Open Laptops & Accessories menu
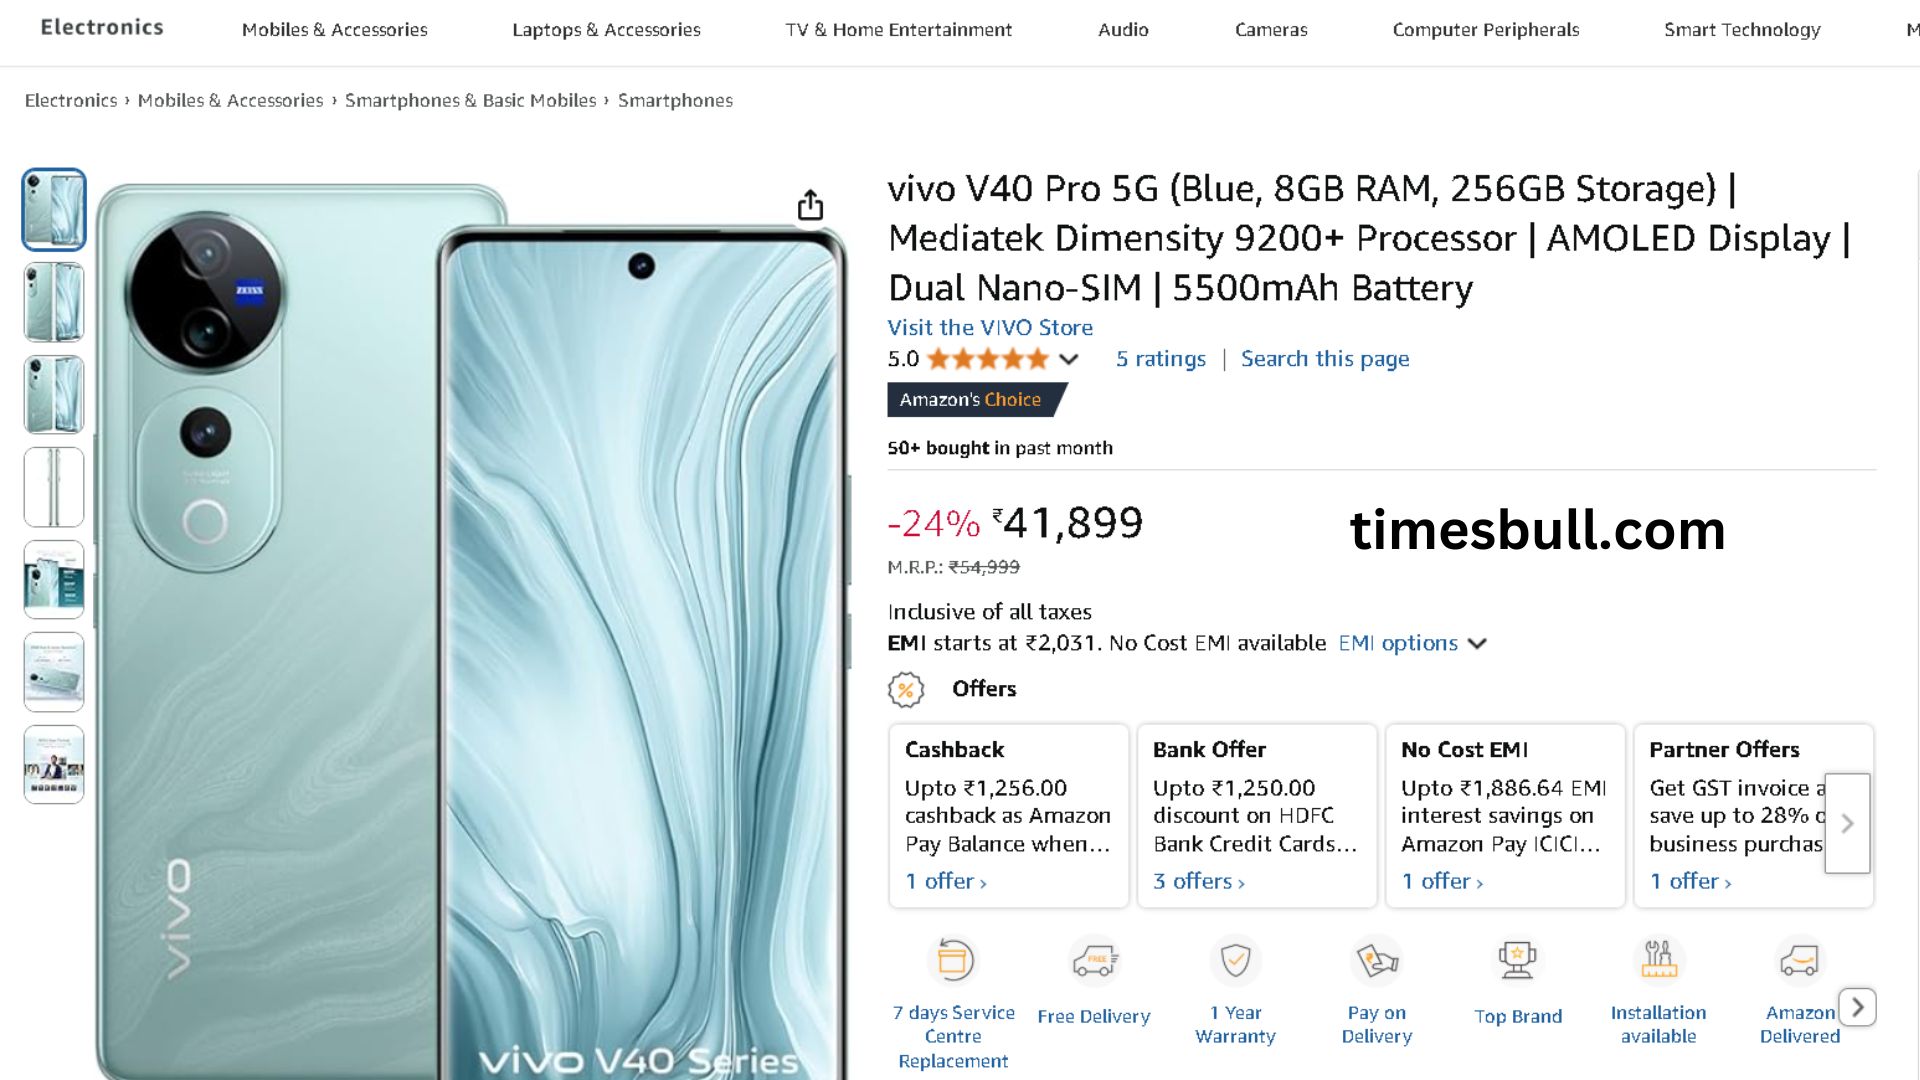This screenshot has height=1080, width=1920. click(x=606, y=30)
